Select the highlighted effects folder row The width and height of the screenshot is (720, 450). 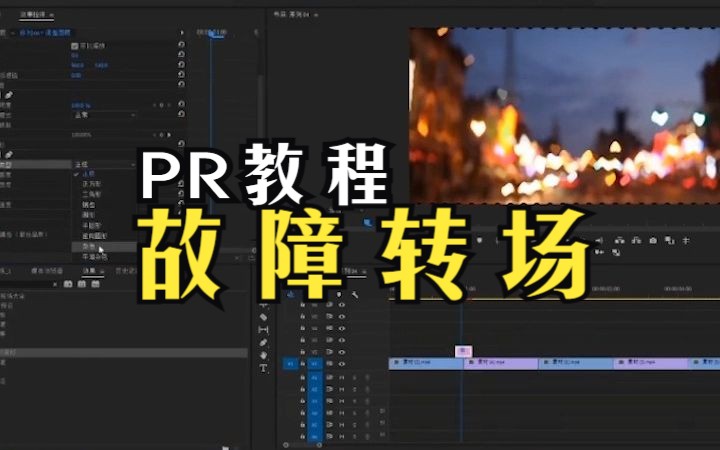pyautogui.click(x=124, y=353)
